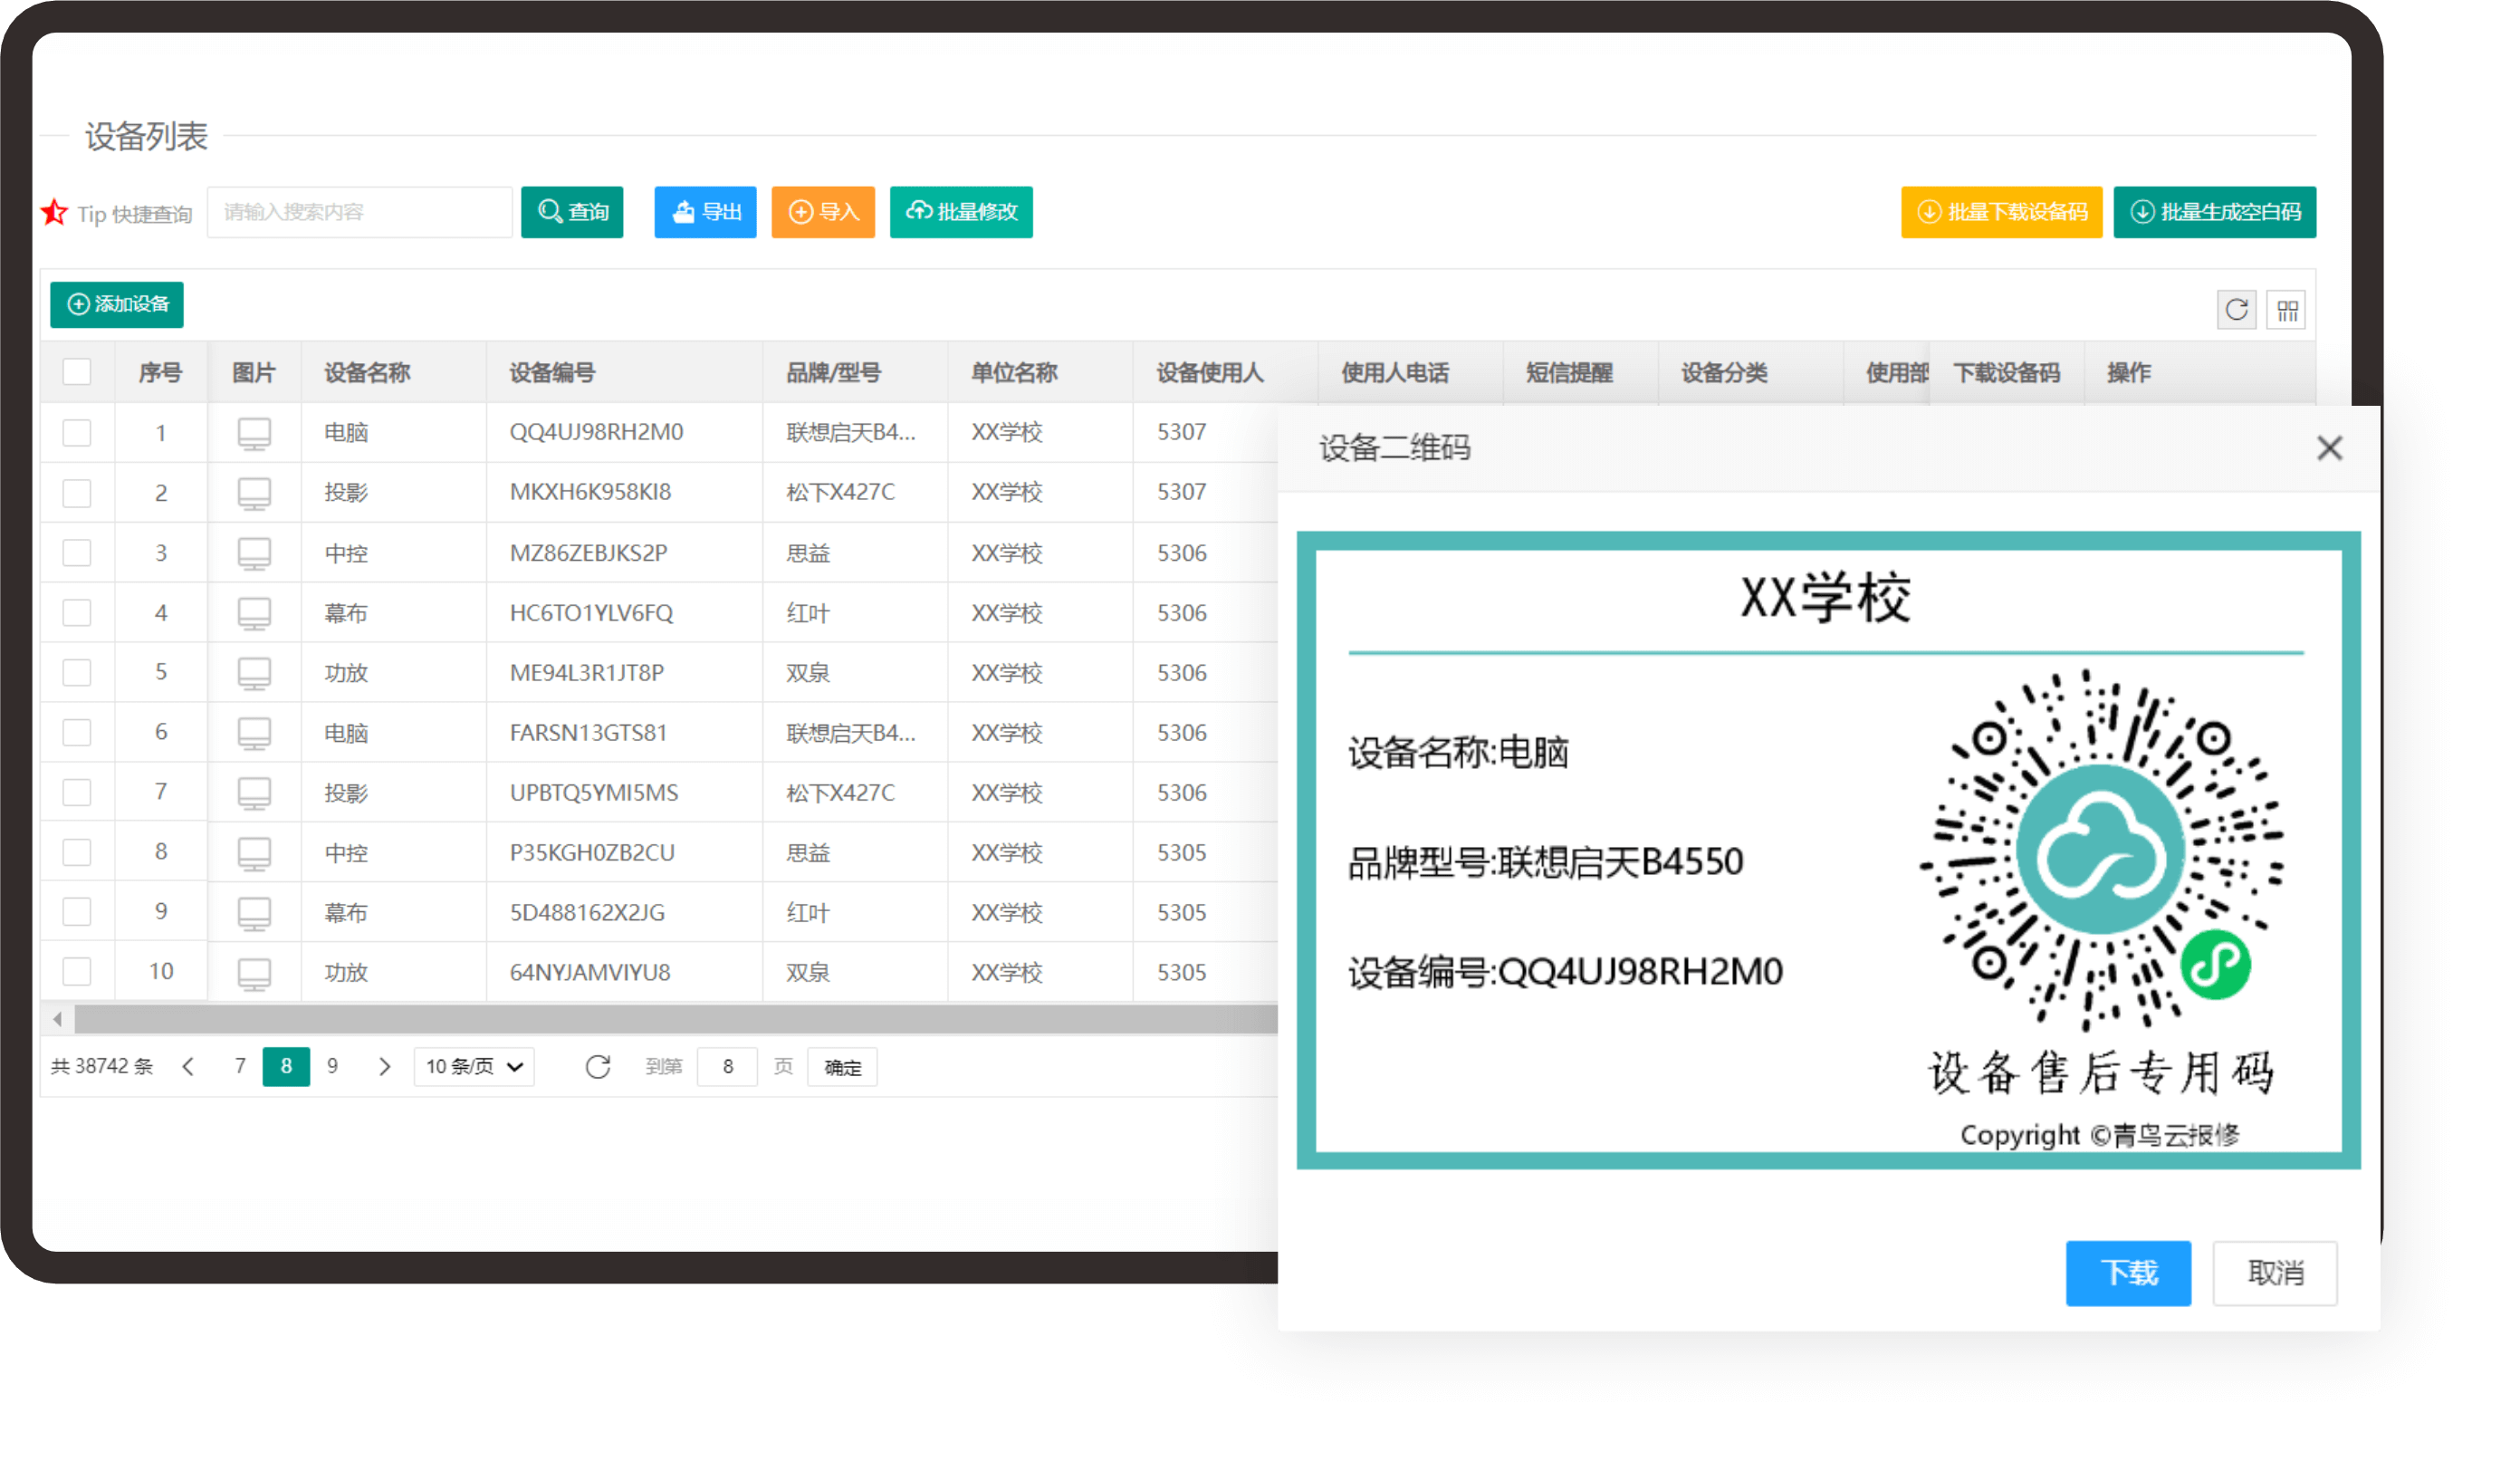This screenshot has width=2520, height=1471.
Task: Open image icon for row 1 电脑
Action: (x=254, y=434)
